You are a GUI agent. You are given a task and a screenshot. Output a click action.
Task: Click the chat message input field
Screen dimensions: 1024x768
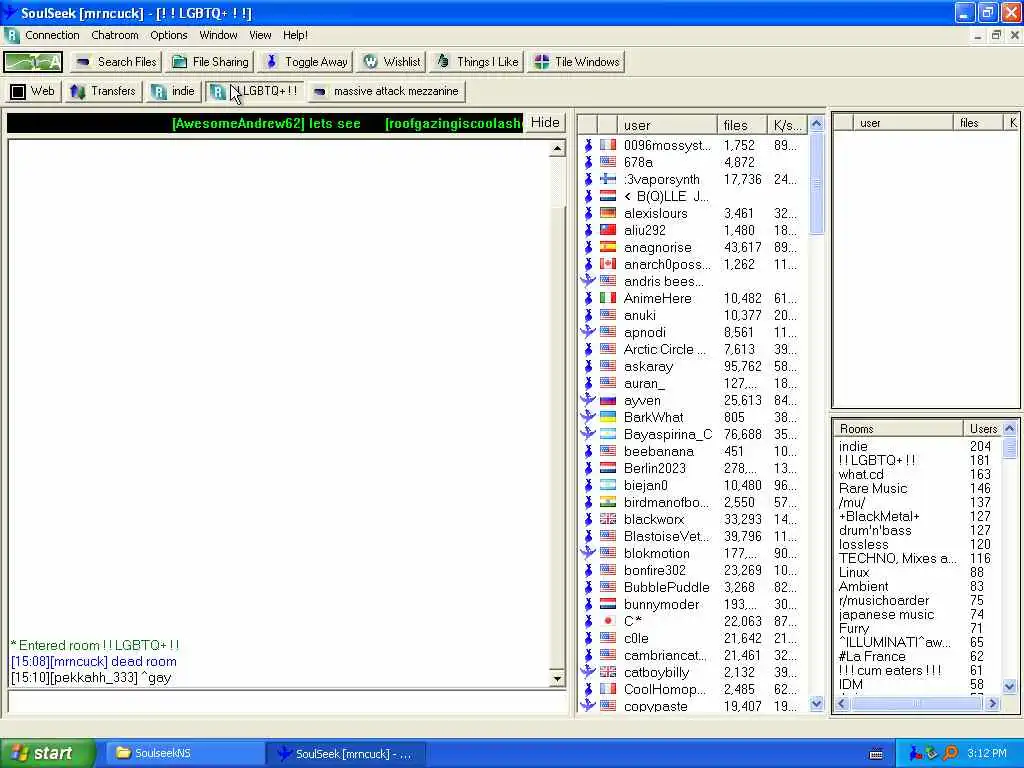point(287,703)
